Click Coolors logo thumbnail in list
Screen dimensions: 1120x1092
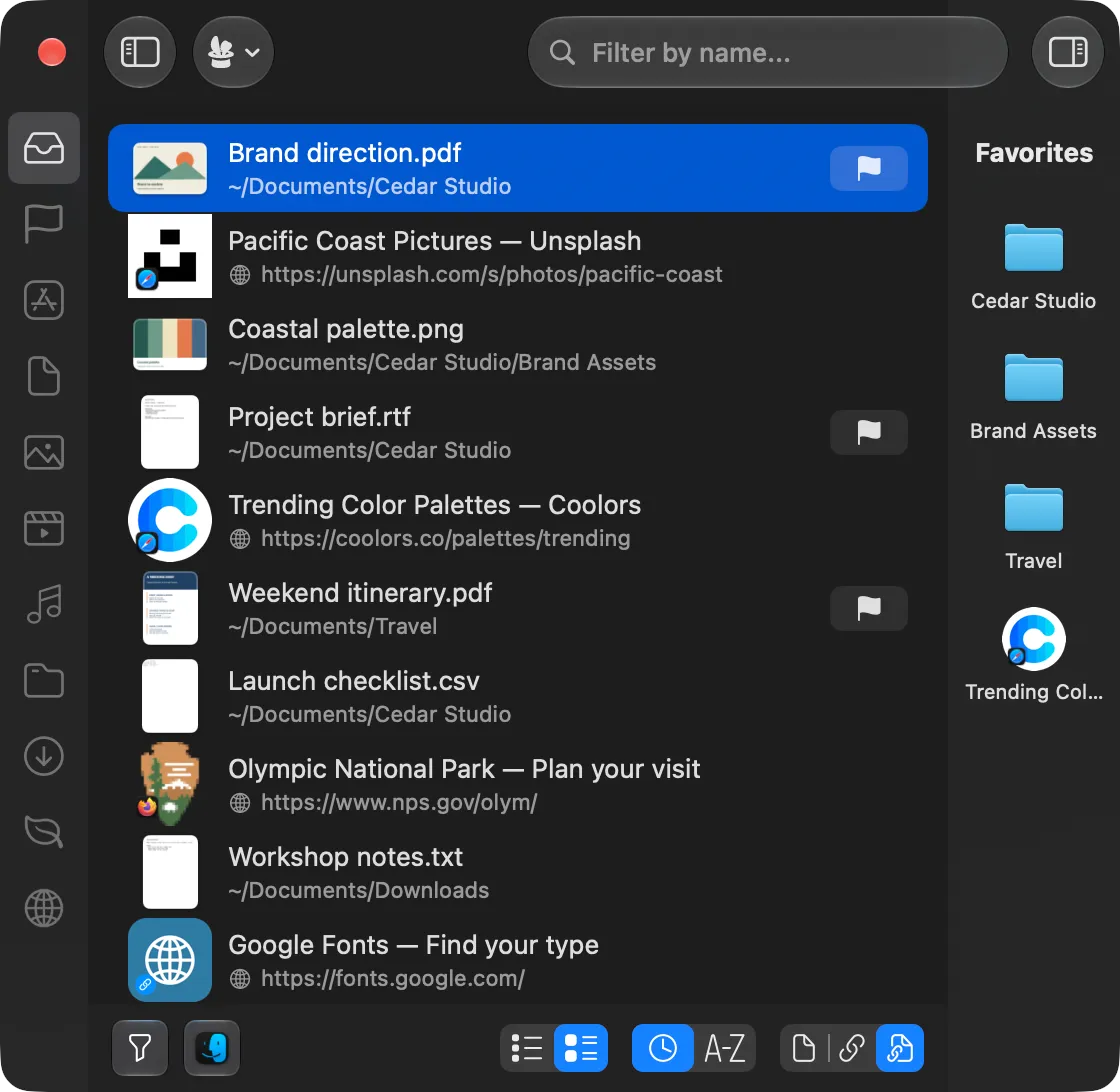click(x=170, y=520)
